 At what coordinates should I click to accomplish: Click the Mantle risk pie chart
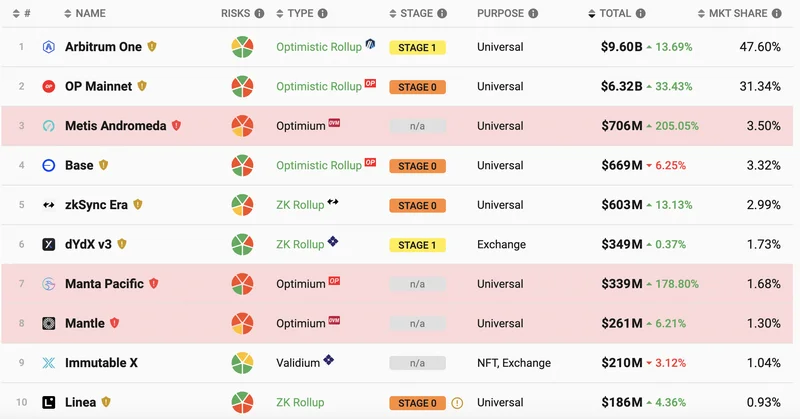click(242, 323)
